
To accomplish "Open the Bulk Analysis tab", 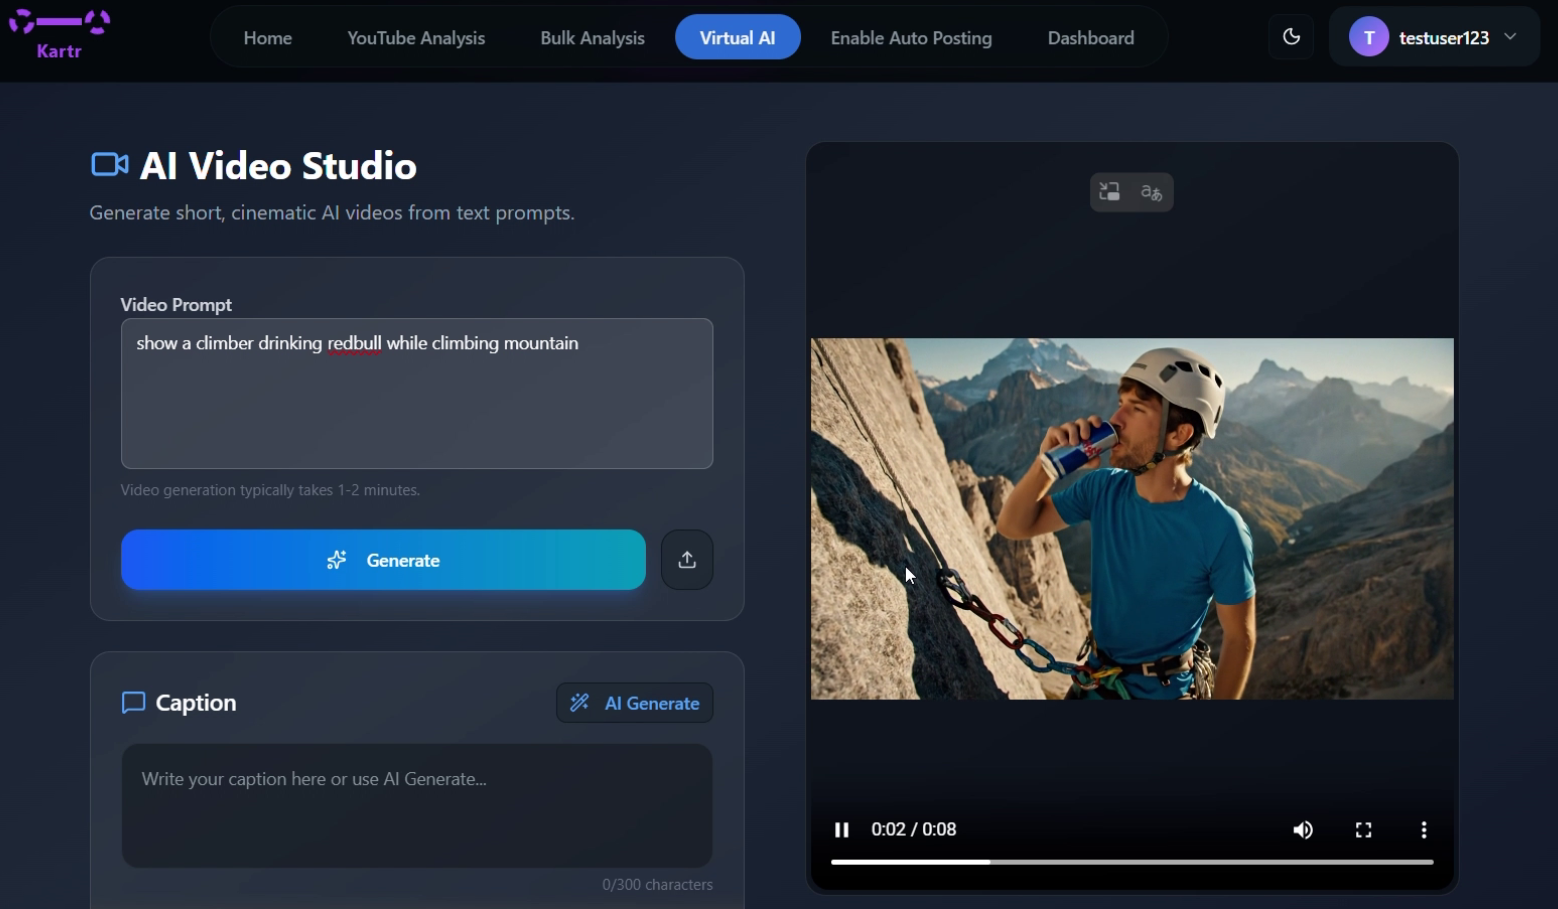I will point(592,38).
